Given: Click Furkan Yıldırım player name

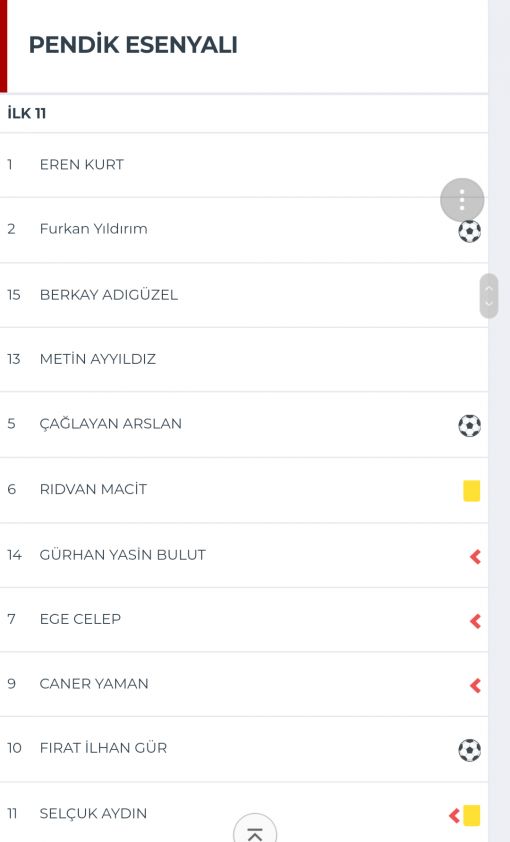Looking at the screenshot, I should tap(93, 229).
